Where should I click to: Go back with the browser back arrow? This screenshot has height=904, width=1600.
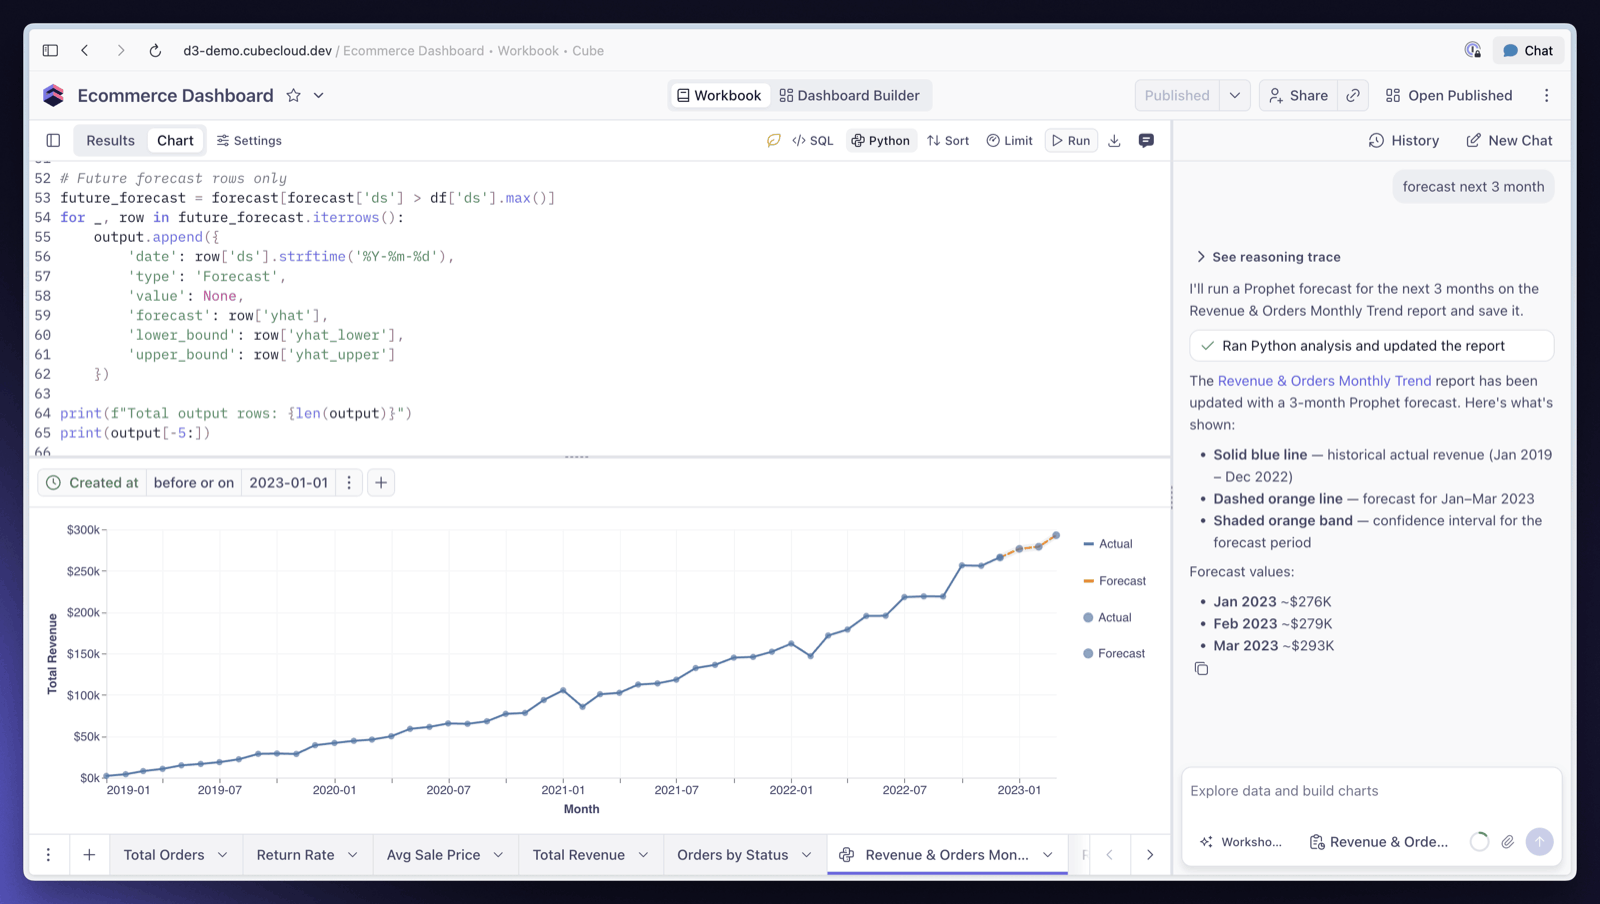[85, 50]
